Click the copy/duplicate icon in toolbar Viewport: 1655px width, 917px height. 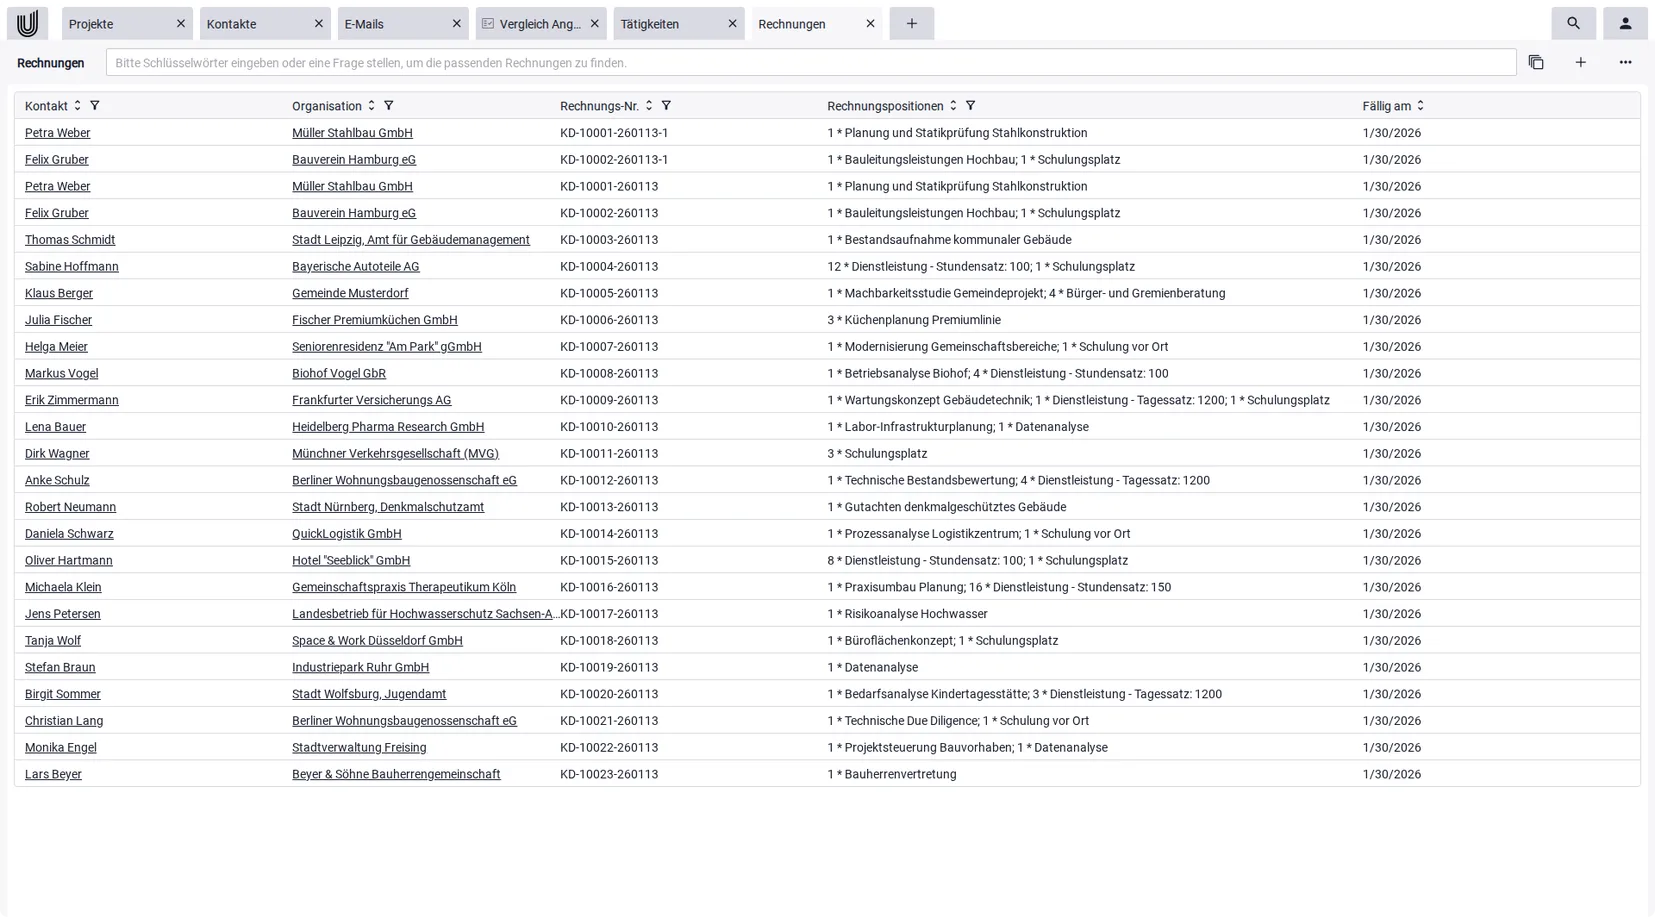1536,62
